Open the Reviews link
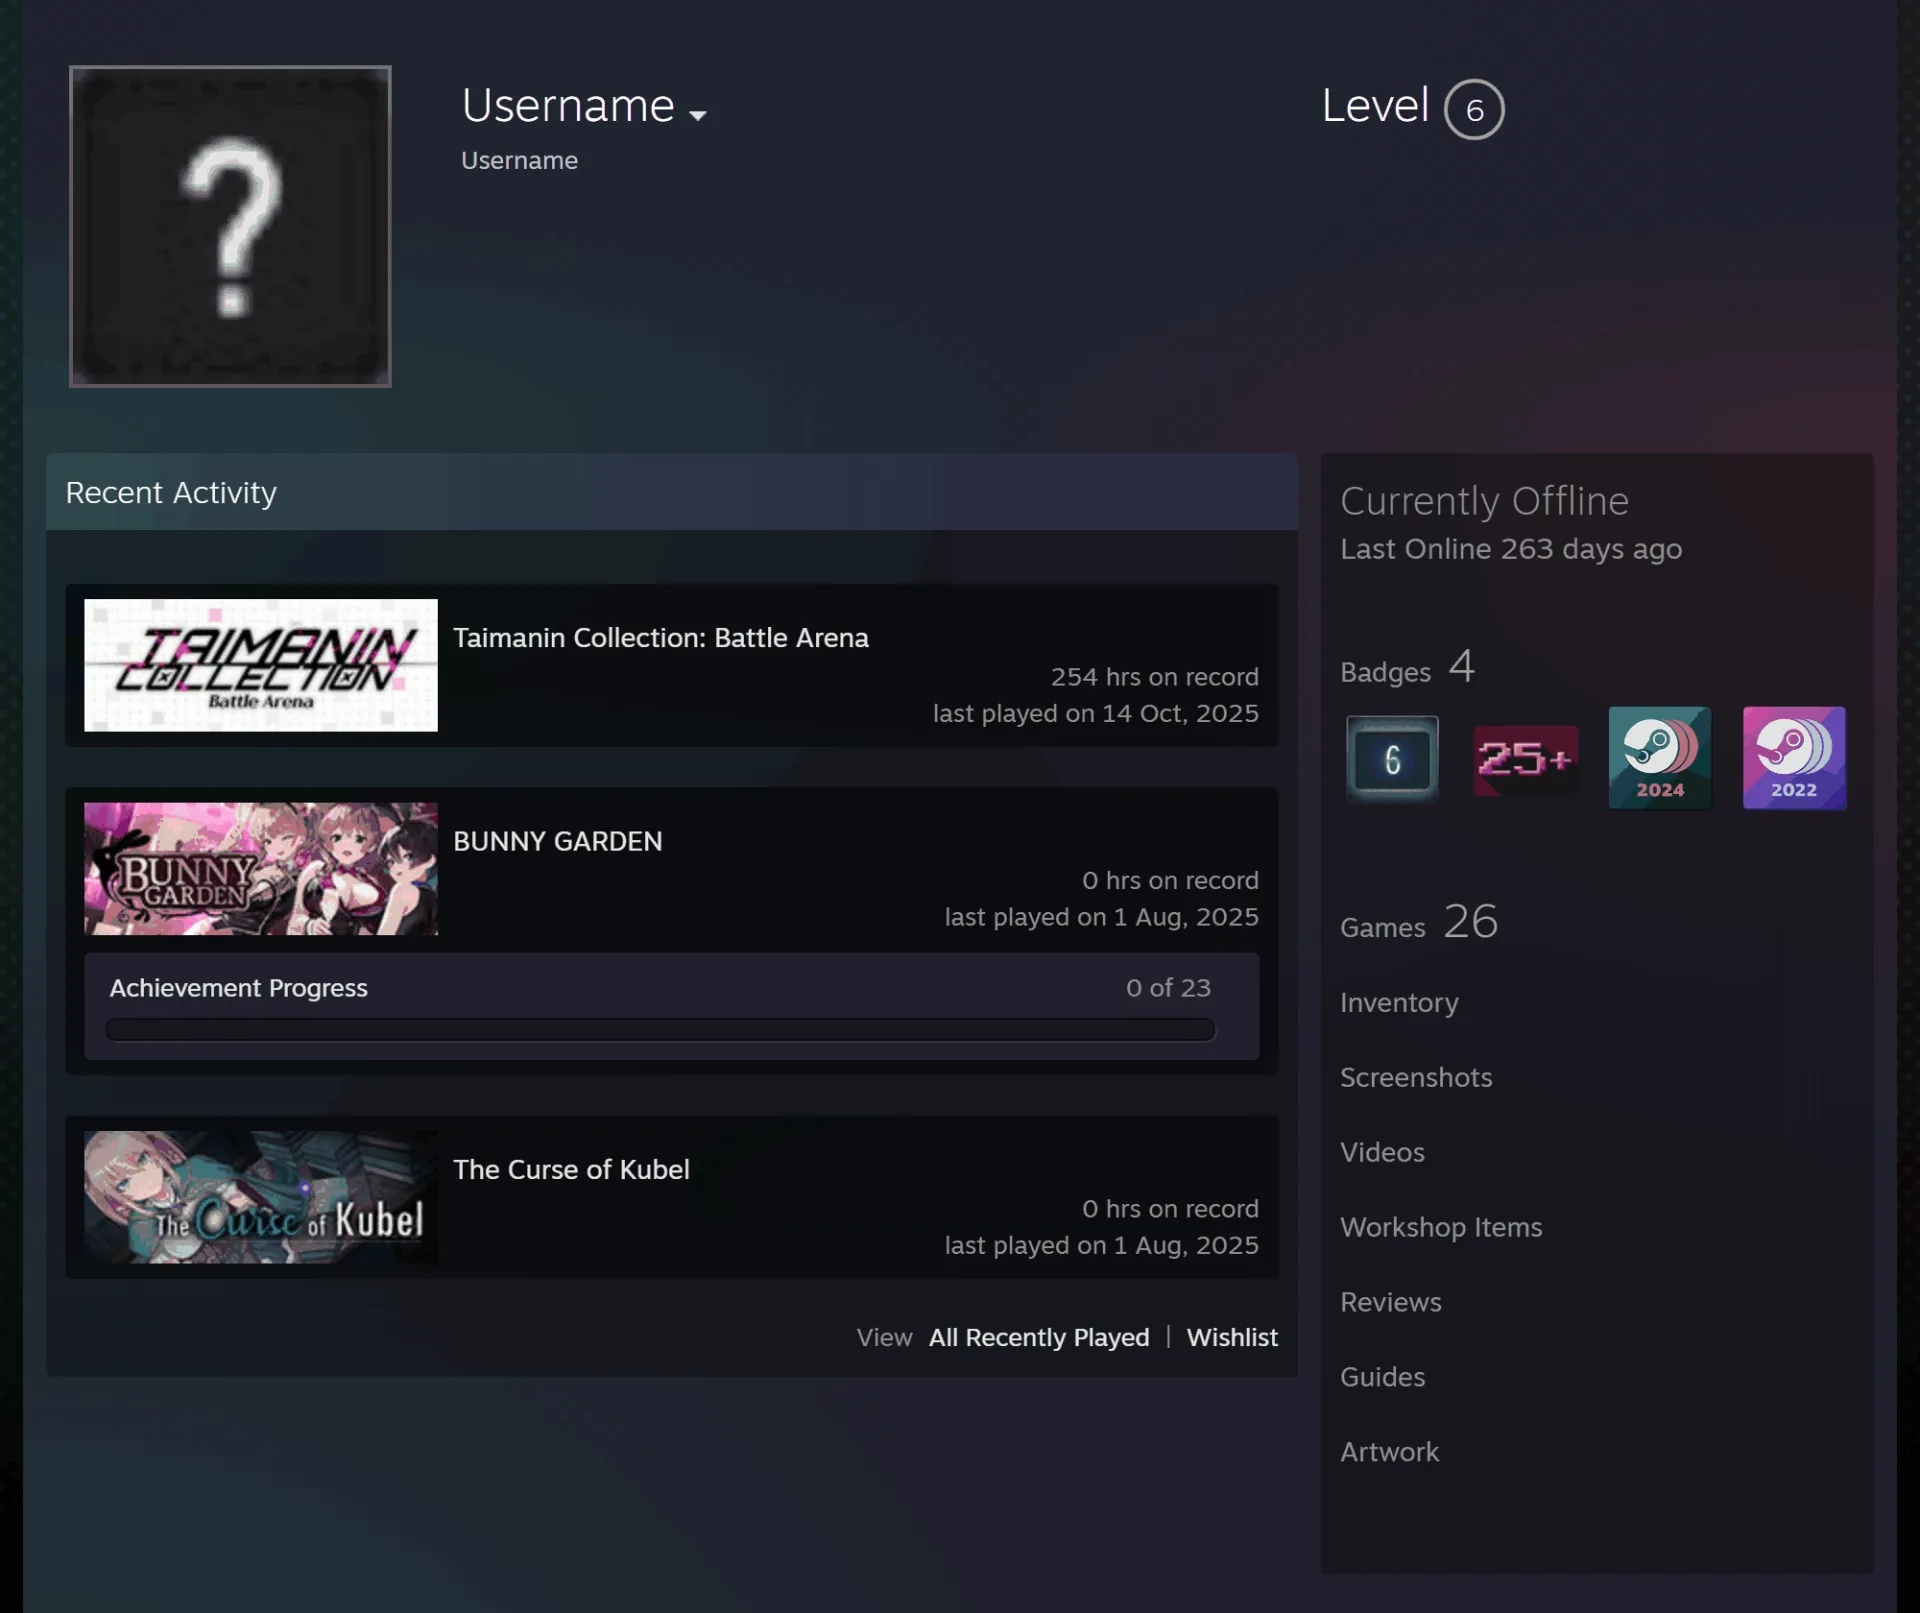The width and height of the screenshot is (1920, 1613). pyautogui.click(x=1391, y=1303)
